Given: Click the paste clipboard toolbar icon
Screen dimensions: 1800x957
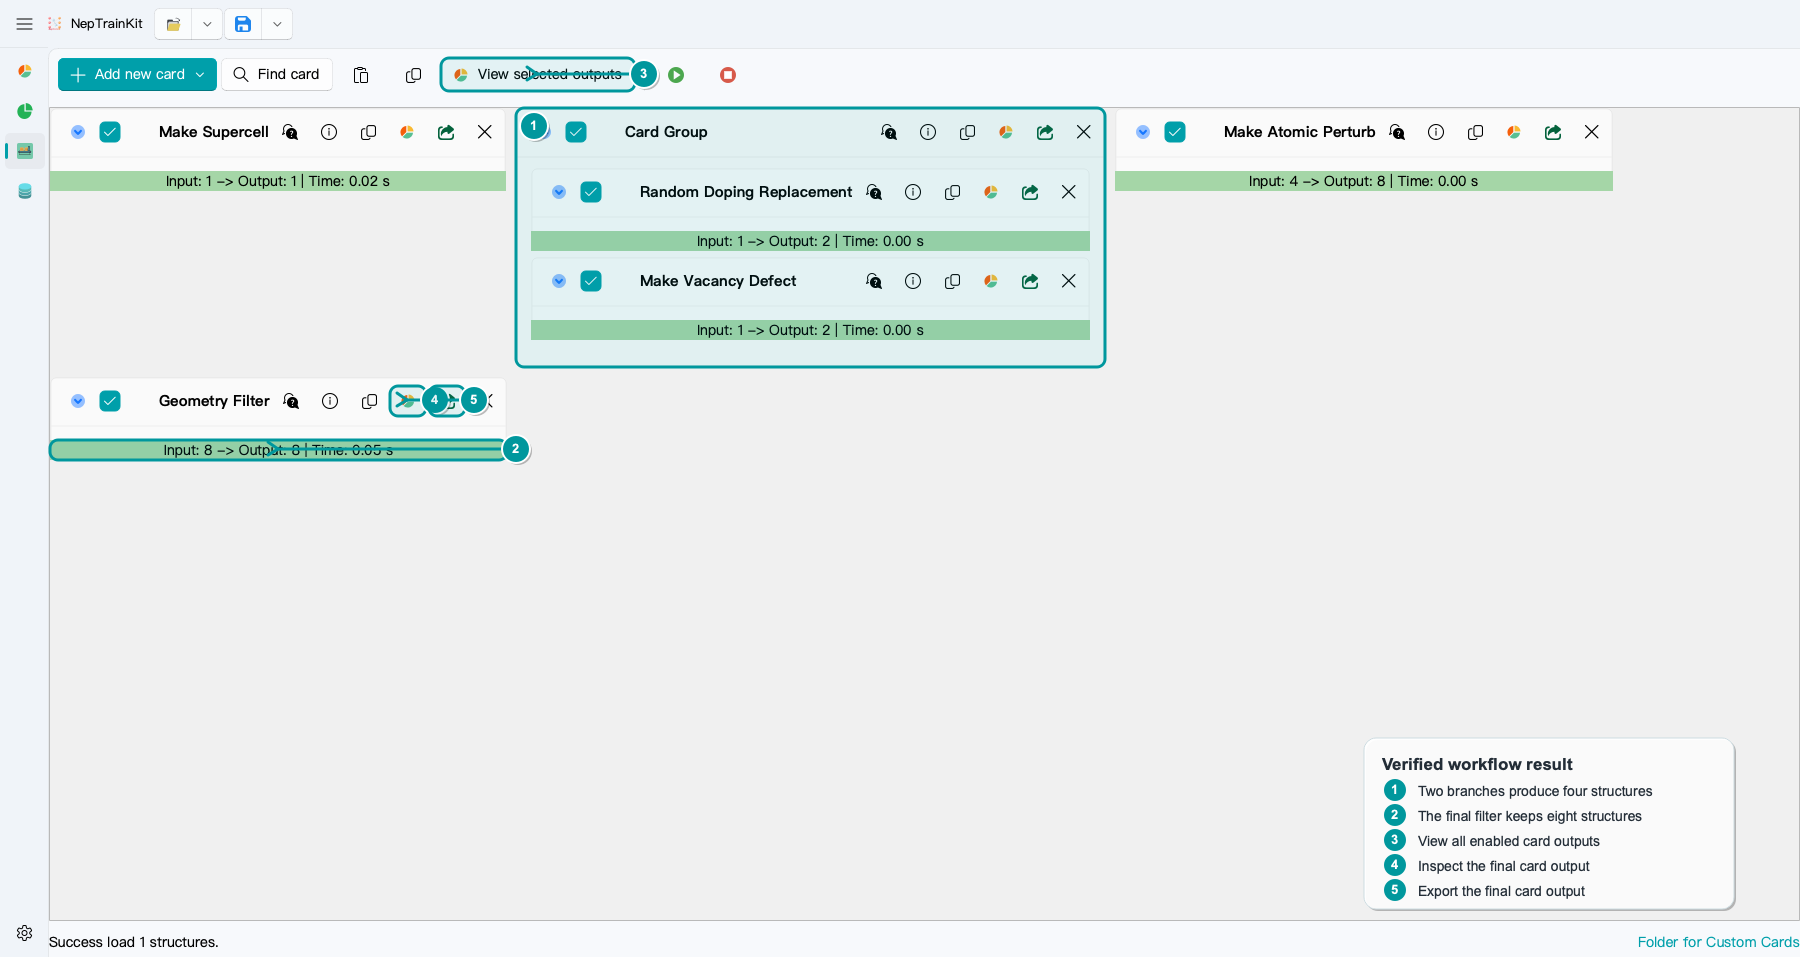Looking at the screenshot, I should point(361,75).
